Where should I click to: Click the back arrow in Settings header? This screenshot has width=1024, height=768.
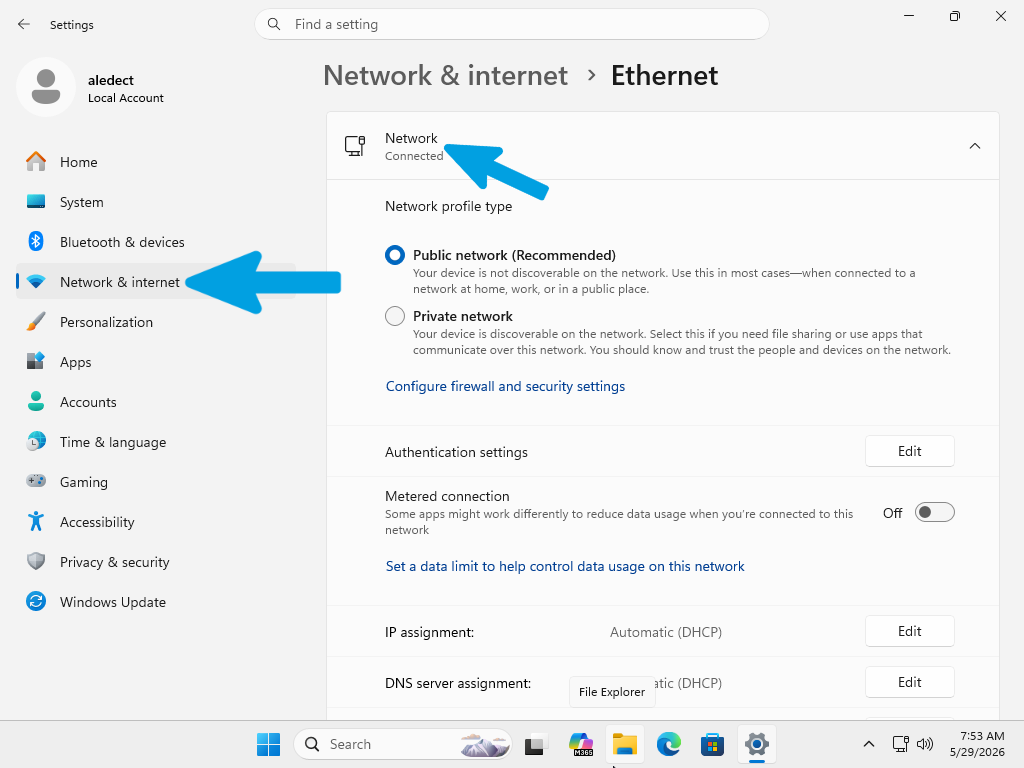[24, 24]
